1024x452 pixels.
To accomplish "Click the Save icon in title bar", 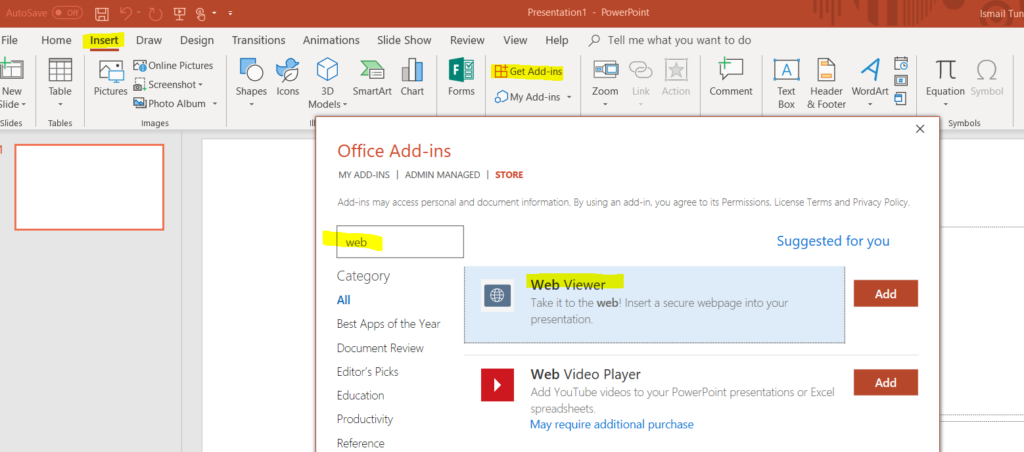I will 102,13.
